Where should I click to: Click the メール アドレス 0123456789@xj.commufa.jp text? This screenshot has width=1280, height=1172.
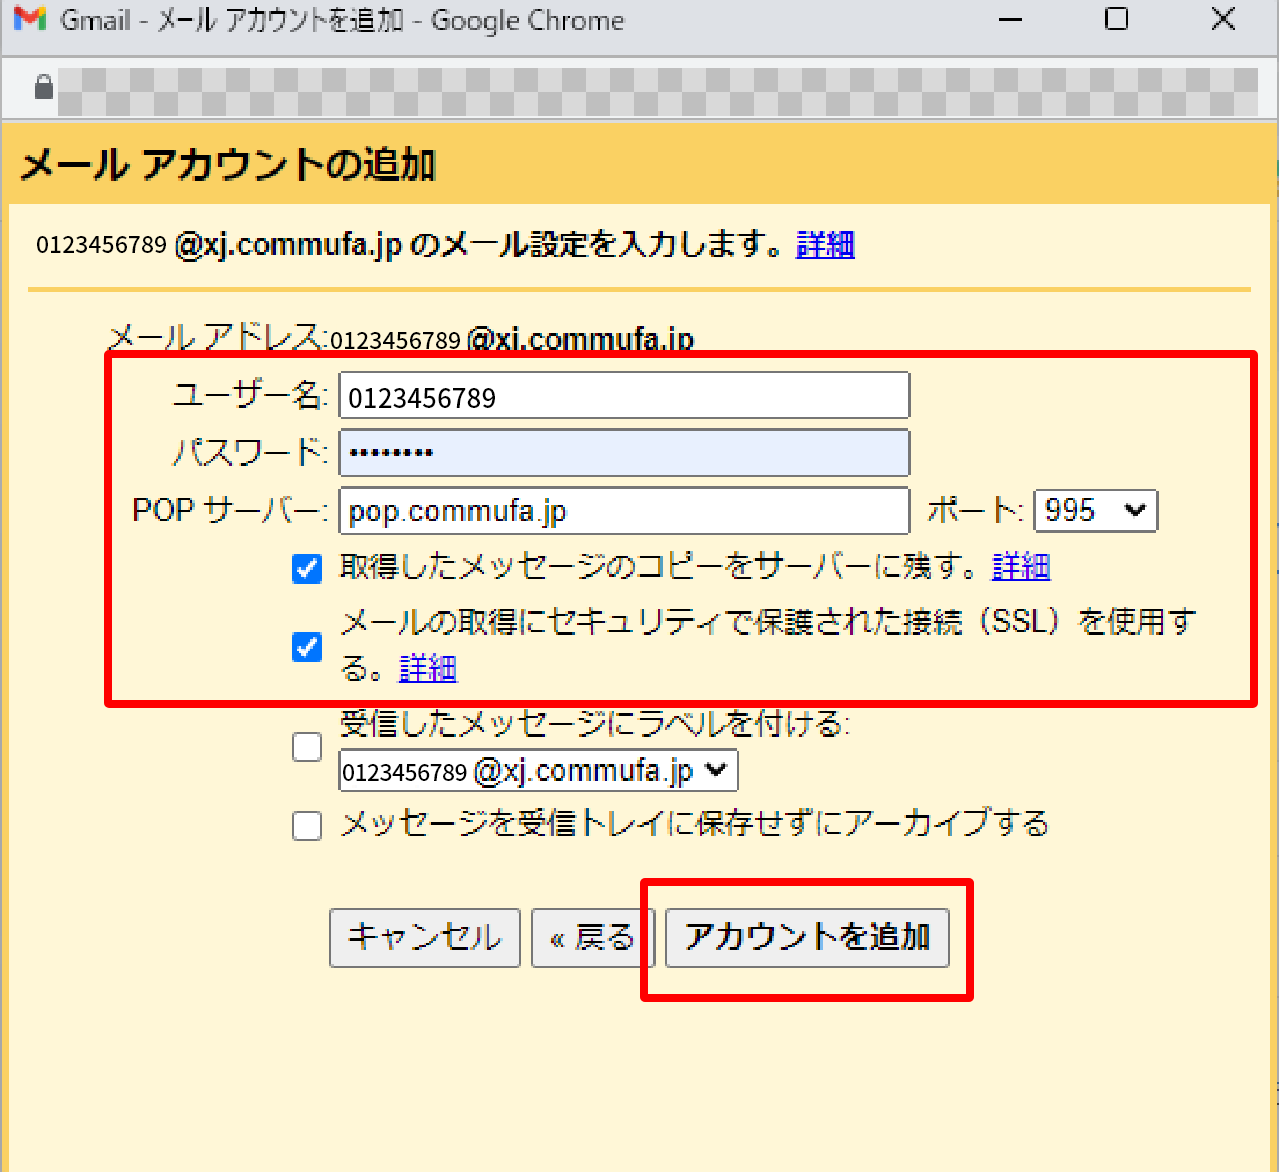tap(400, 338)
